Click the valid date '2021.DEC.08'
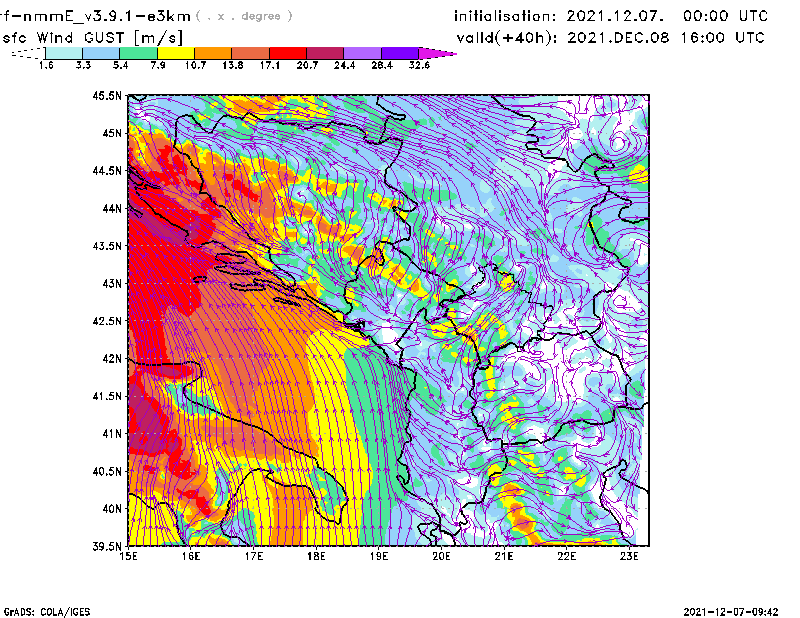This screenshot has height=618, width=800. click(x=618, y=37)
